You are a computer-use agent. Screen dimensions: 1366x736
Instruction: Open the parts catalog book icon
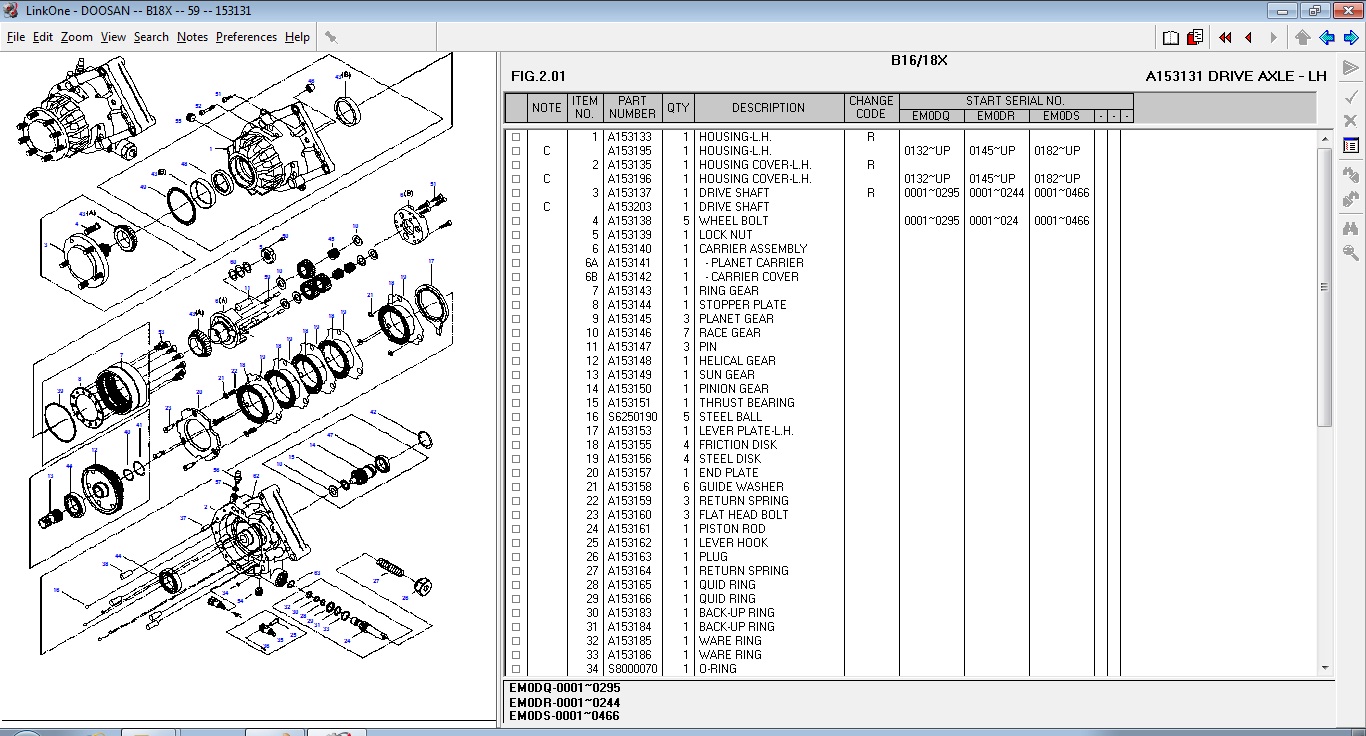pyautogui.click(x=1171, y=36)
